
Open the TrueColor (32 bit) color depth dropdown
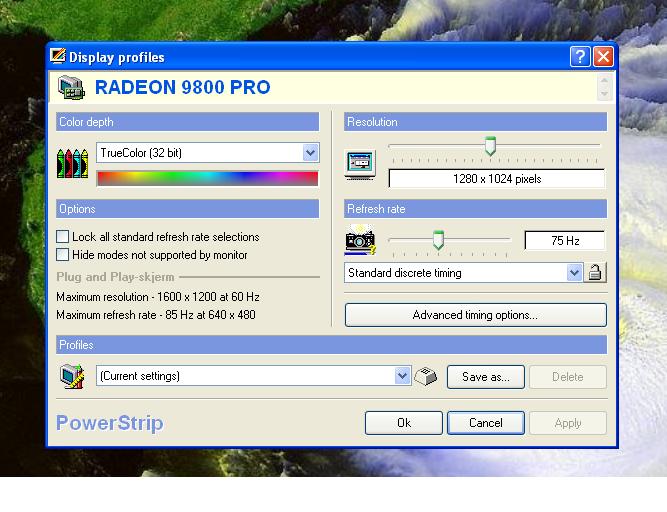pyautogui.click(x=311, y=153)
